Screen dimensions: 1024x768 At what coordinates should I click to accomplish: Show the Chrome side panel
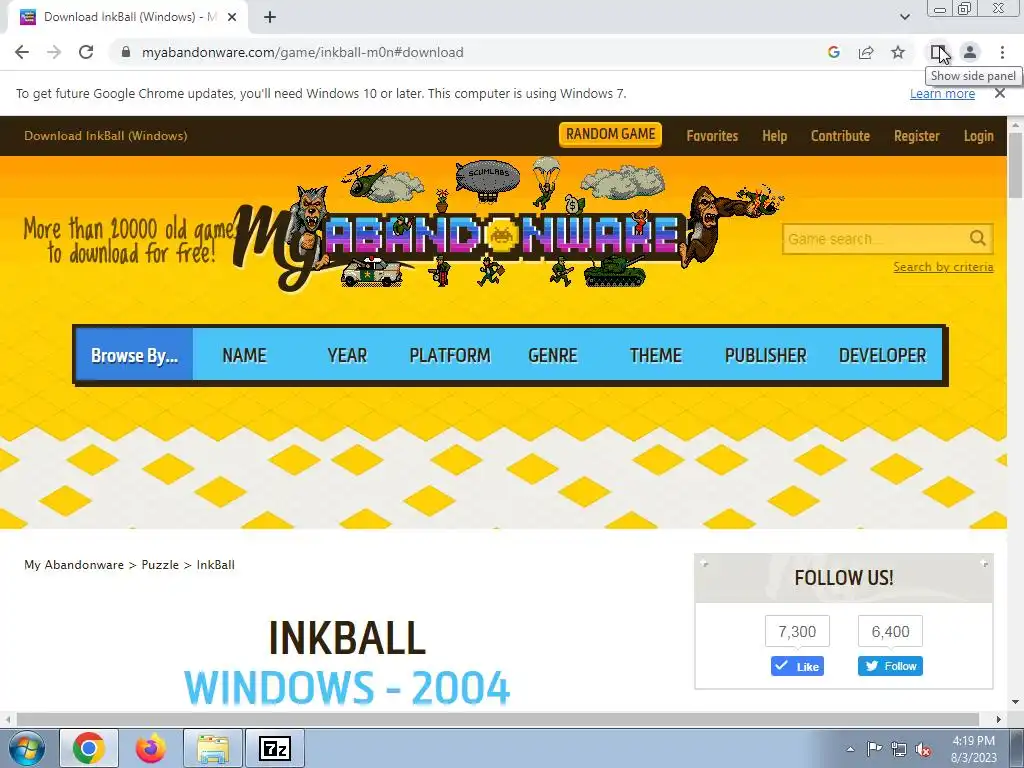(938, 52)
